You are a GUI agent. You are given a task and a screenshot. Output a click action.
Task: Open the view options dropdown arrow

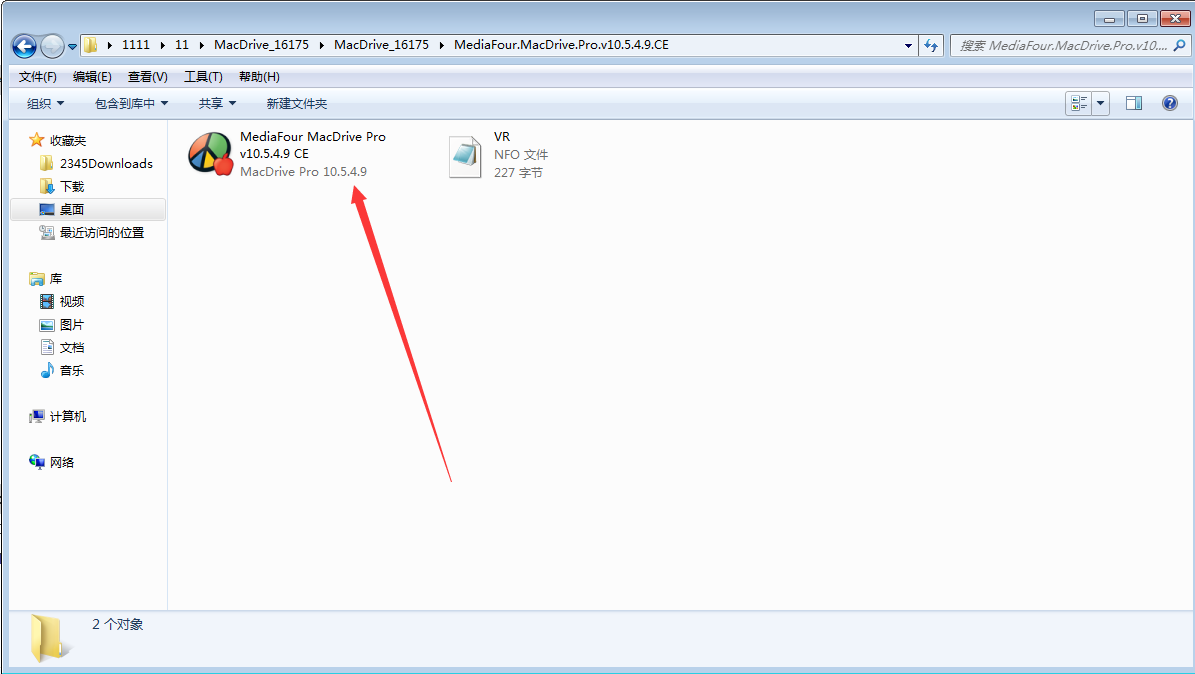coord(1100,104)
